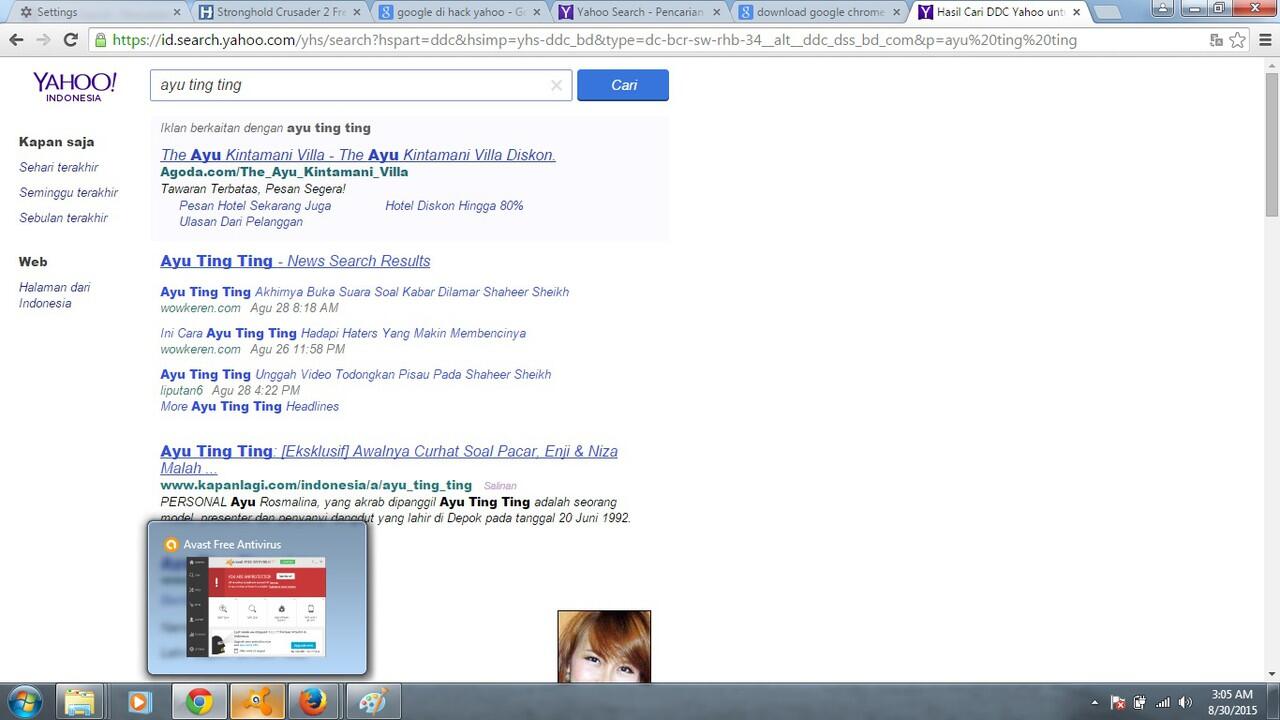1280x720 pixels.
Task: Open news about 'Dilamar Shaheer Sheikh'
Action: [x=365, y=292]
